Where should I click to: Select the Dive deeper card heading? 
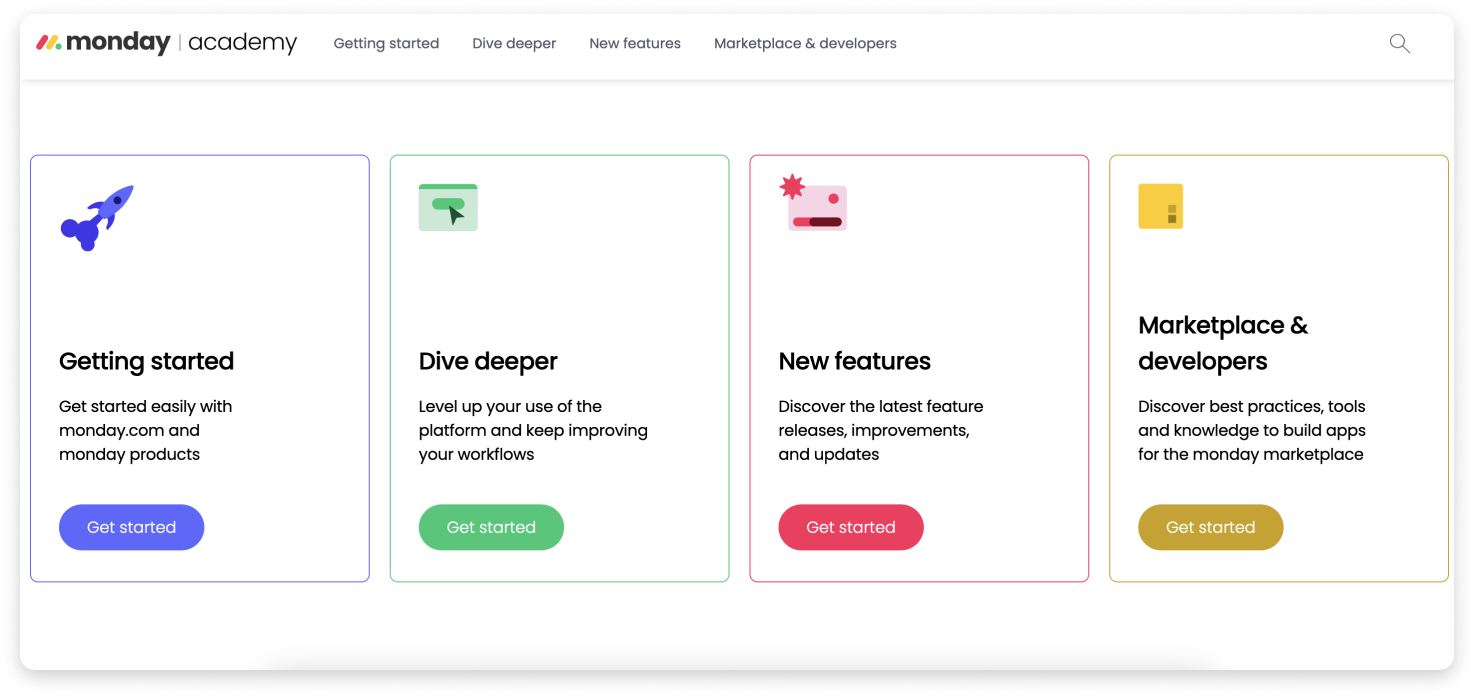488,361
